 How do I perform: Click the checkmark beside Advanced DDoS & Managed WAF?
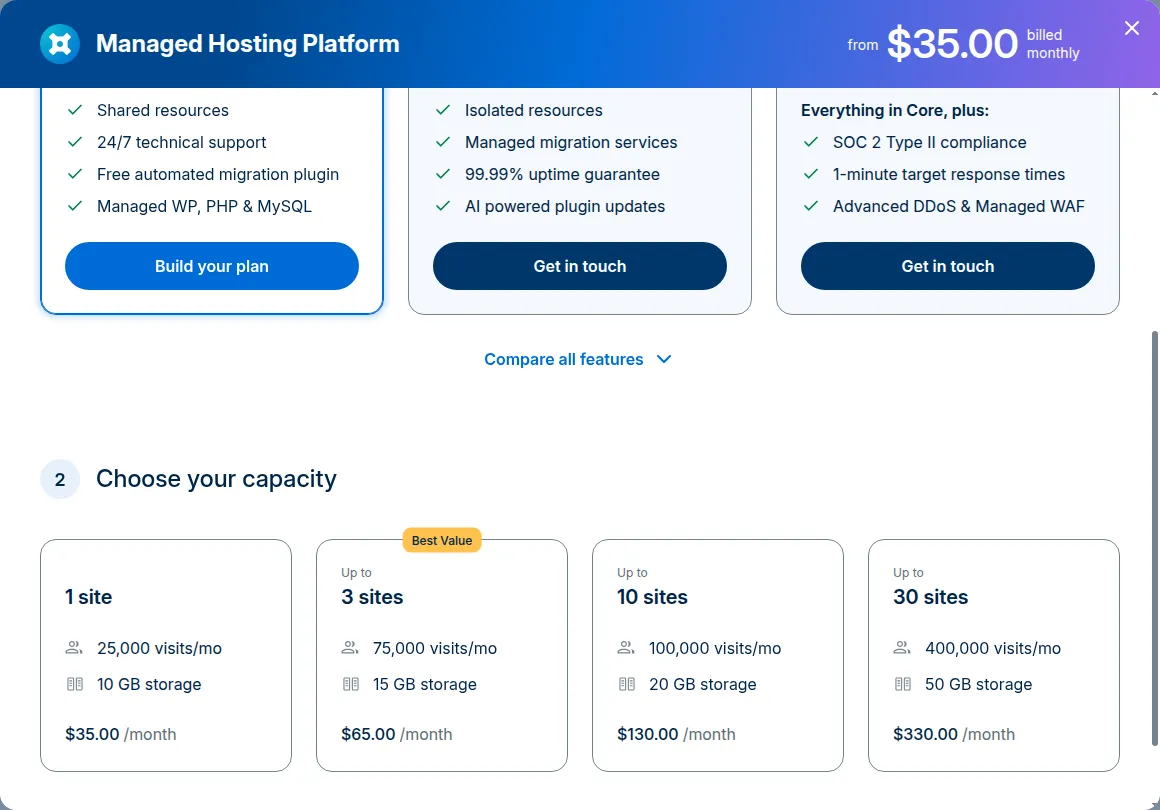coord(811,206)
